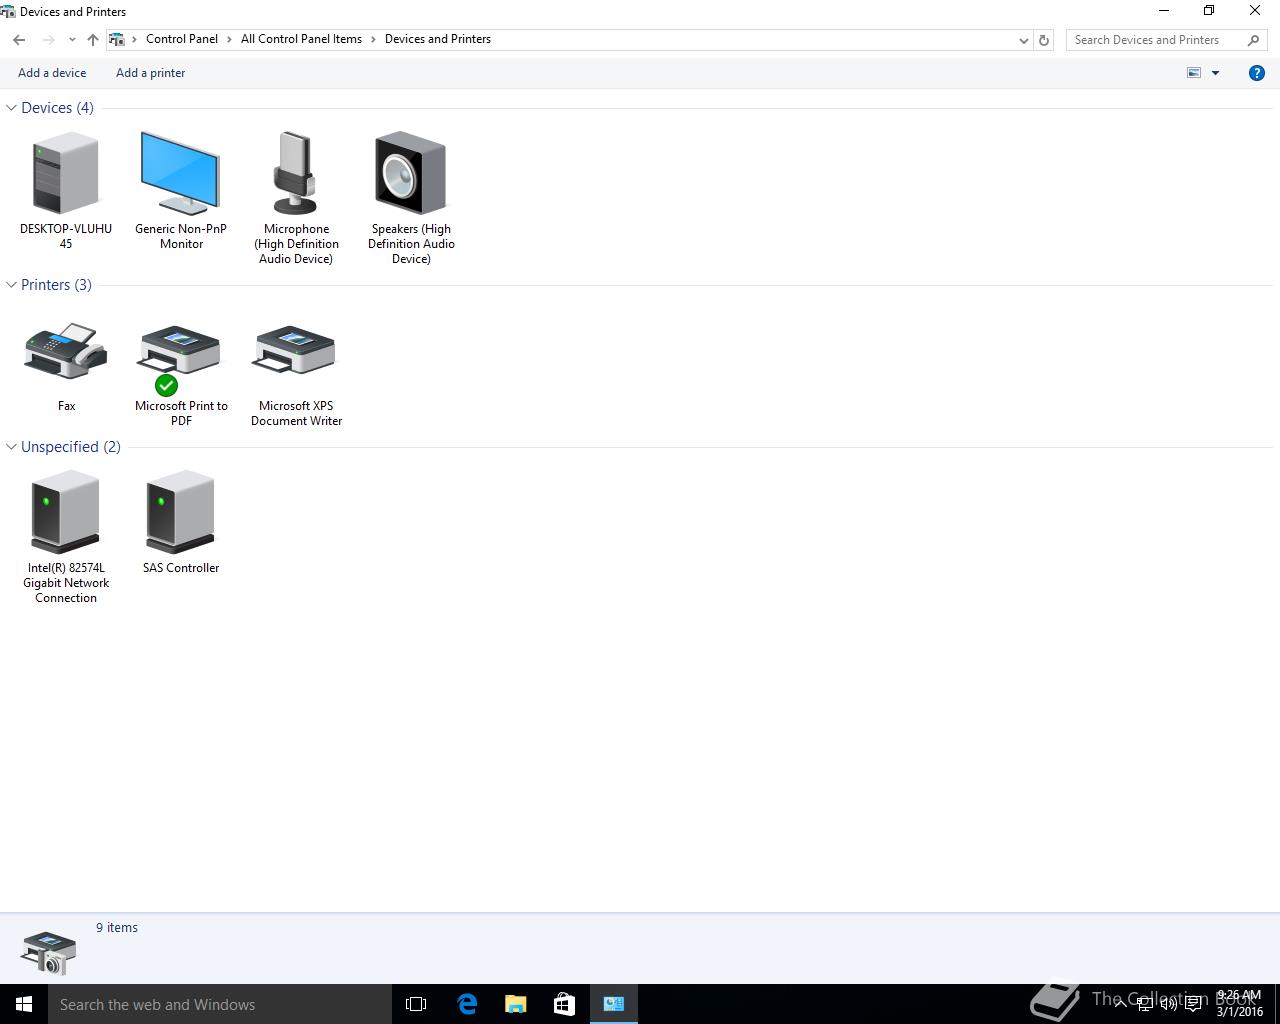The image size is (1280, 1024).
Task: Open Action Center notifications icon
Action: point(1193,1004)
